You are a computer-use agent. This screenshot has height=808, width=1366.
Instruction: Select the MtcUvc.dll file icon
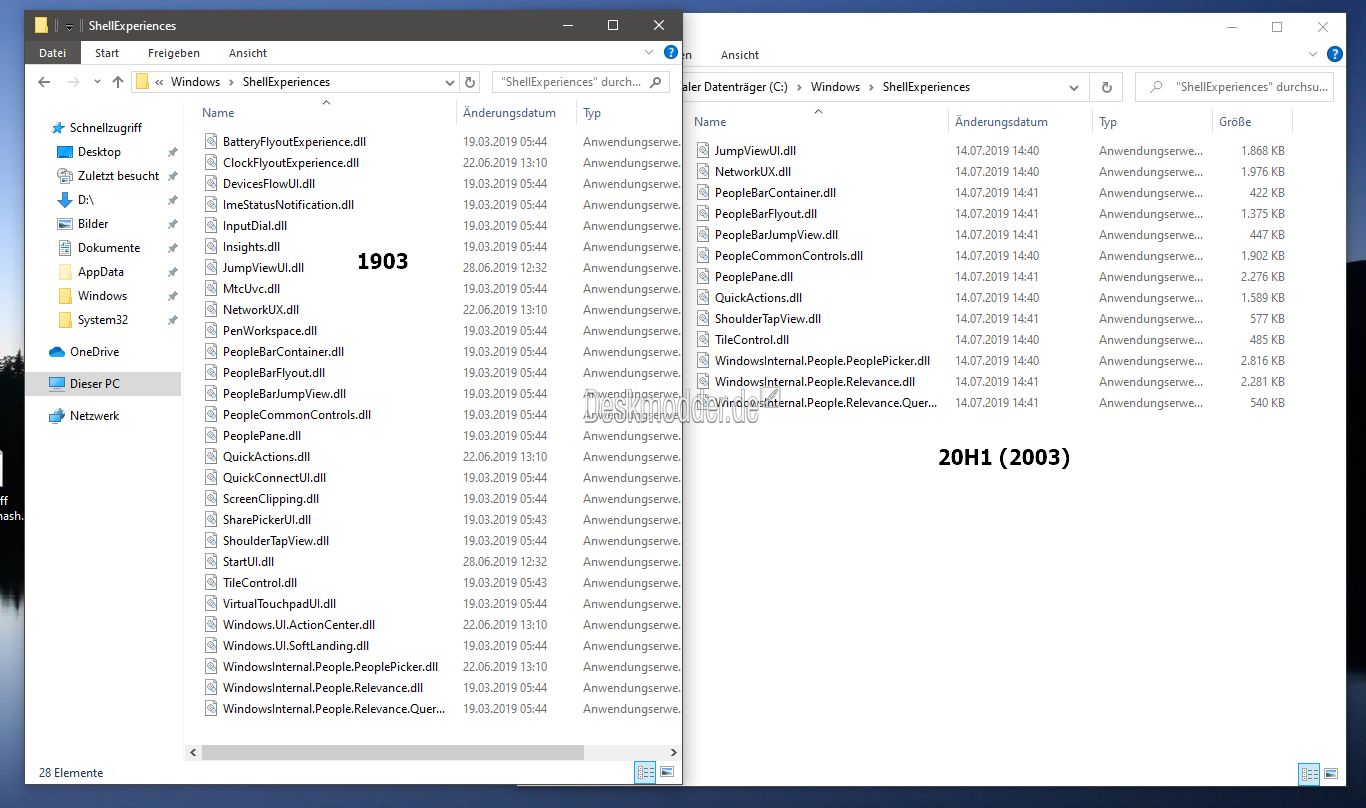click(211, 289)
